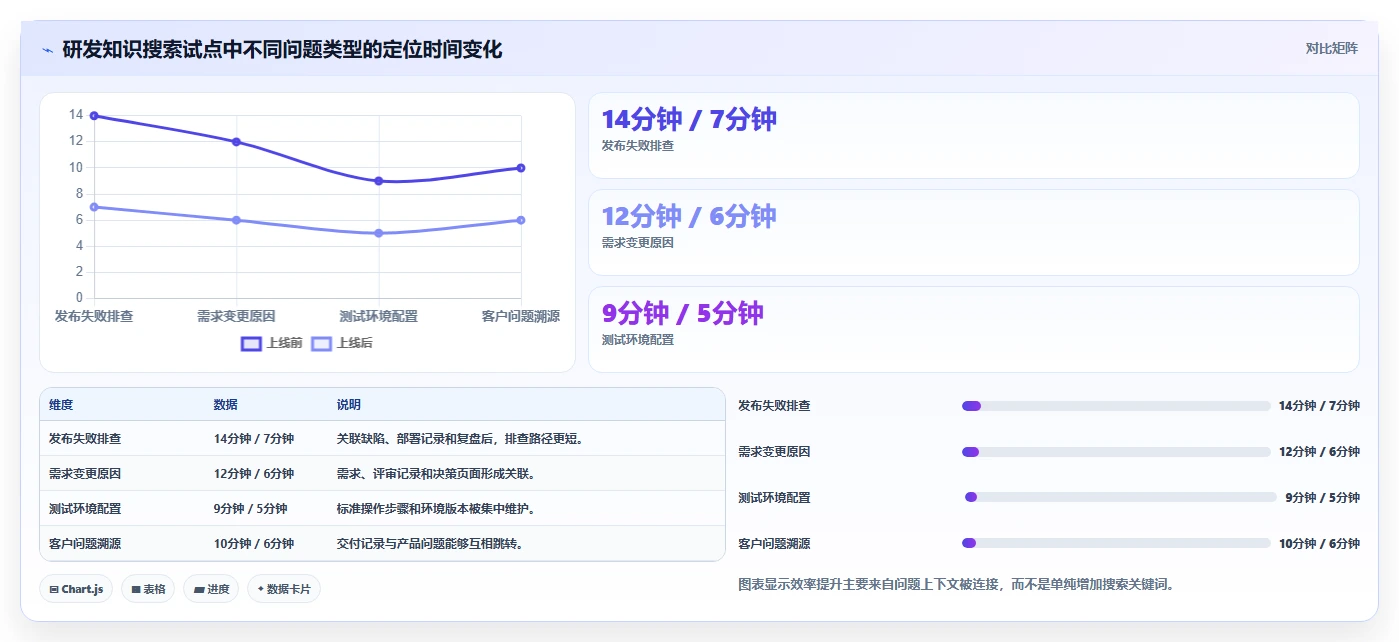
Task: Click 客户问题溯源 cell in the table
Action: pyautogui.click(x=85, y=544)
